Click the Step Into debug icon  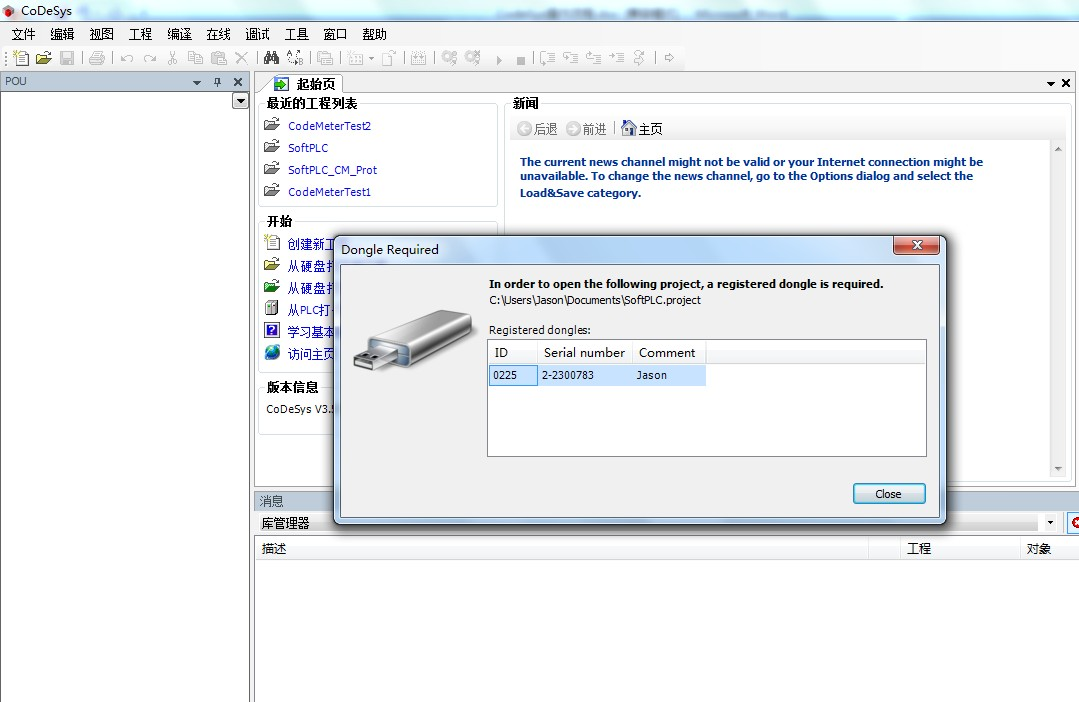[570, 58]
